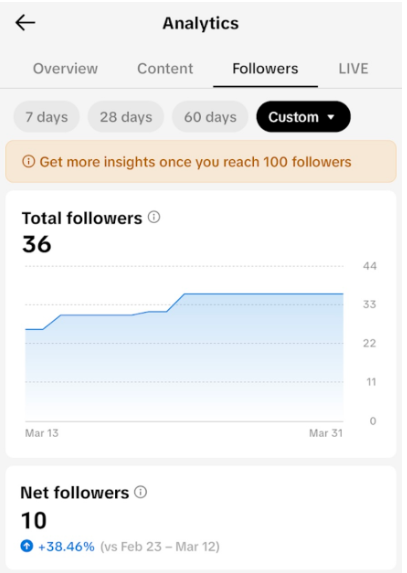
Task: Select the 7 days range
Action: (46, 117)
